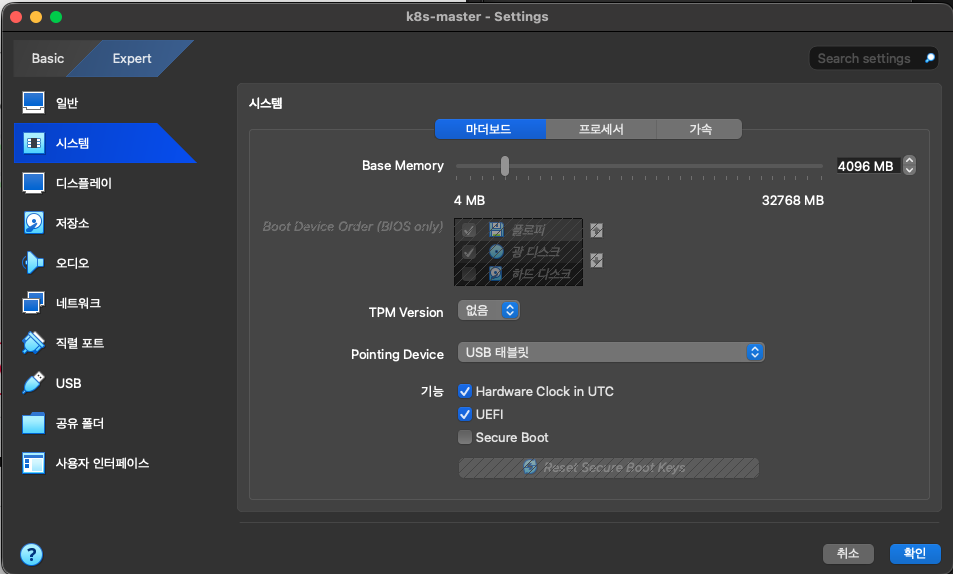Open the 디스플레이 monitor icon
953x574 pixels.
click(33, 183)
